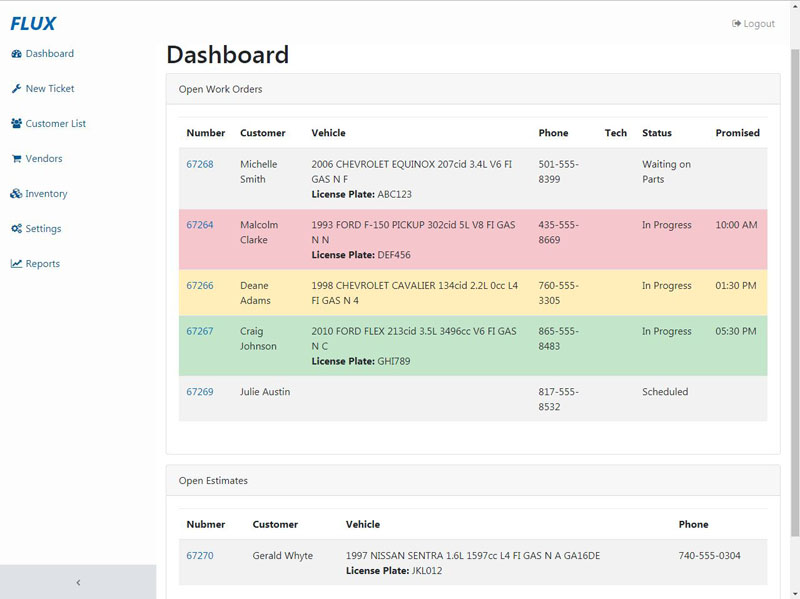The width and height of the screenshot is (800, 599).
Task: Click the Inventory cubes icon
Action: pyautogui.click(x=16, y=194)
